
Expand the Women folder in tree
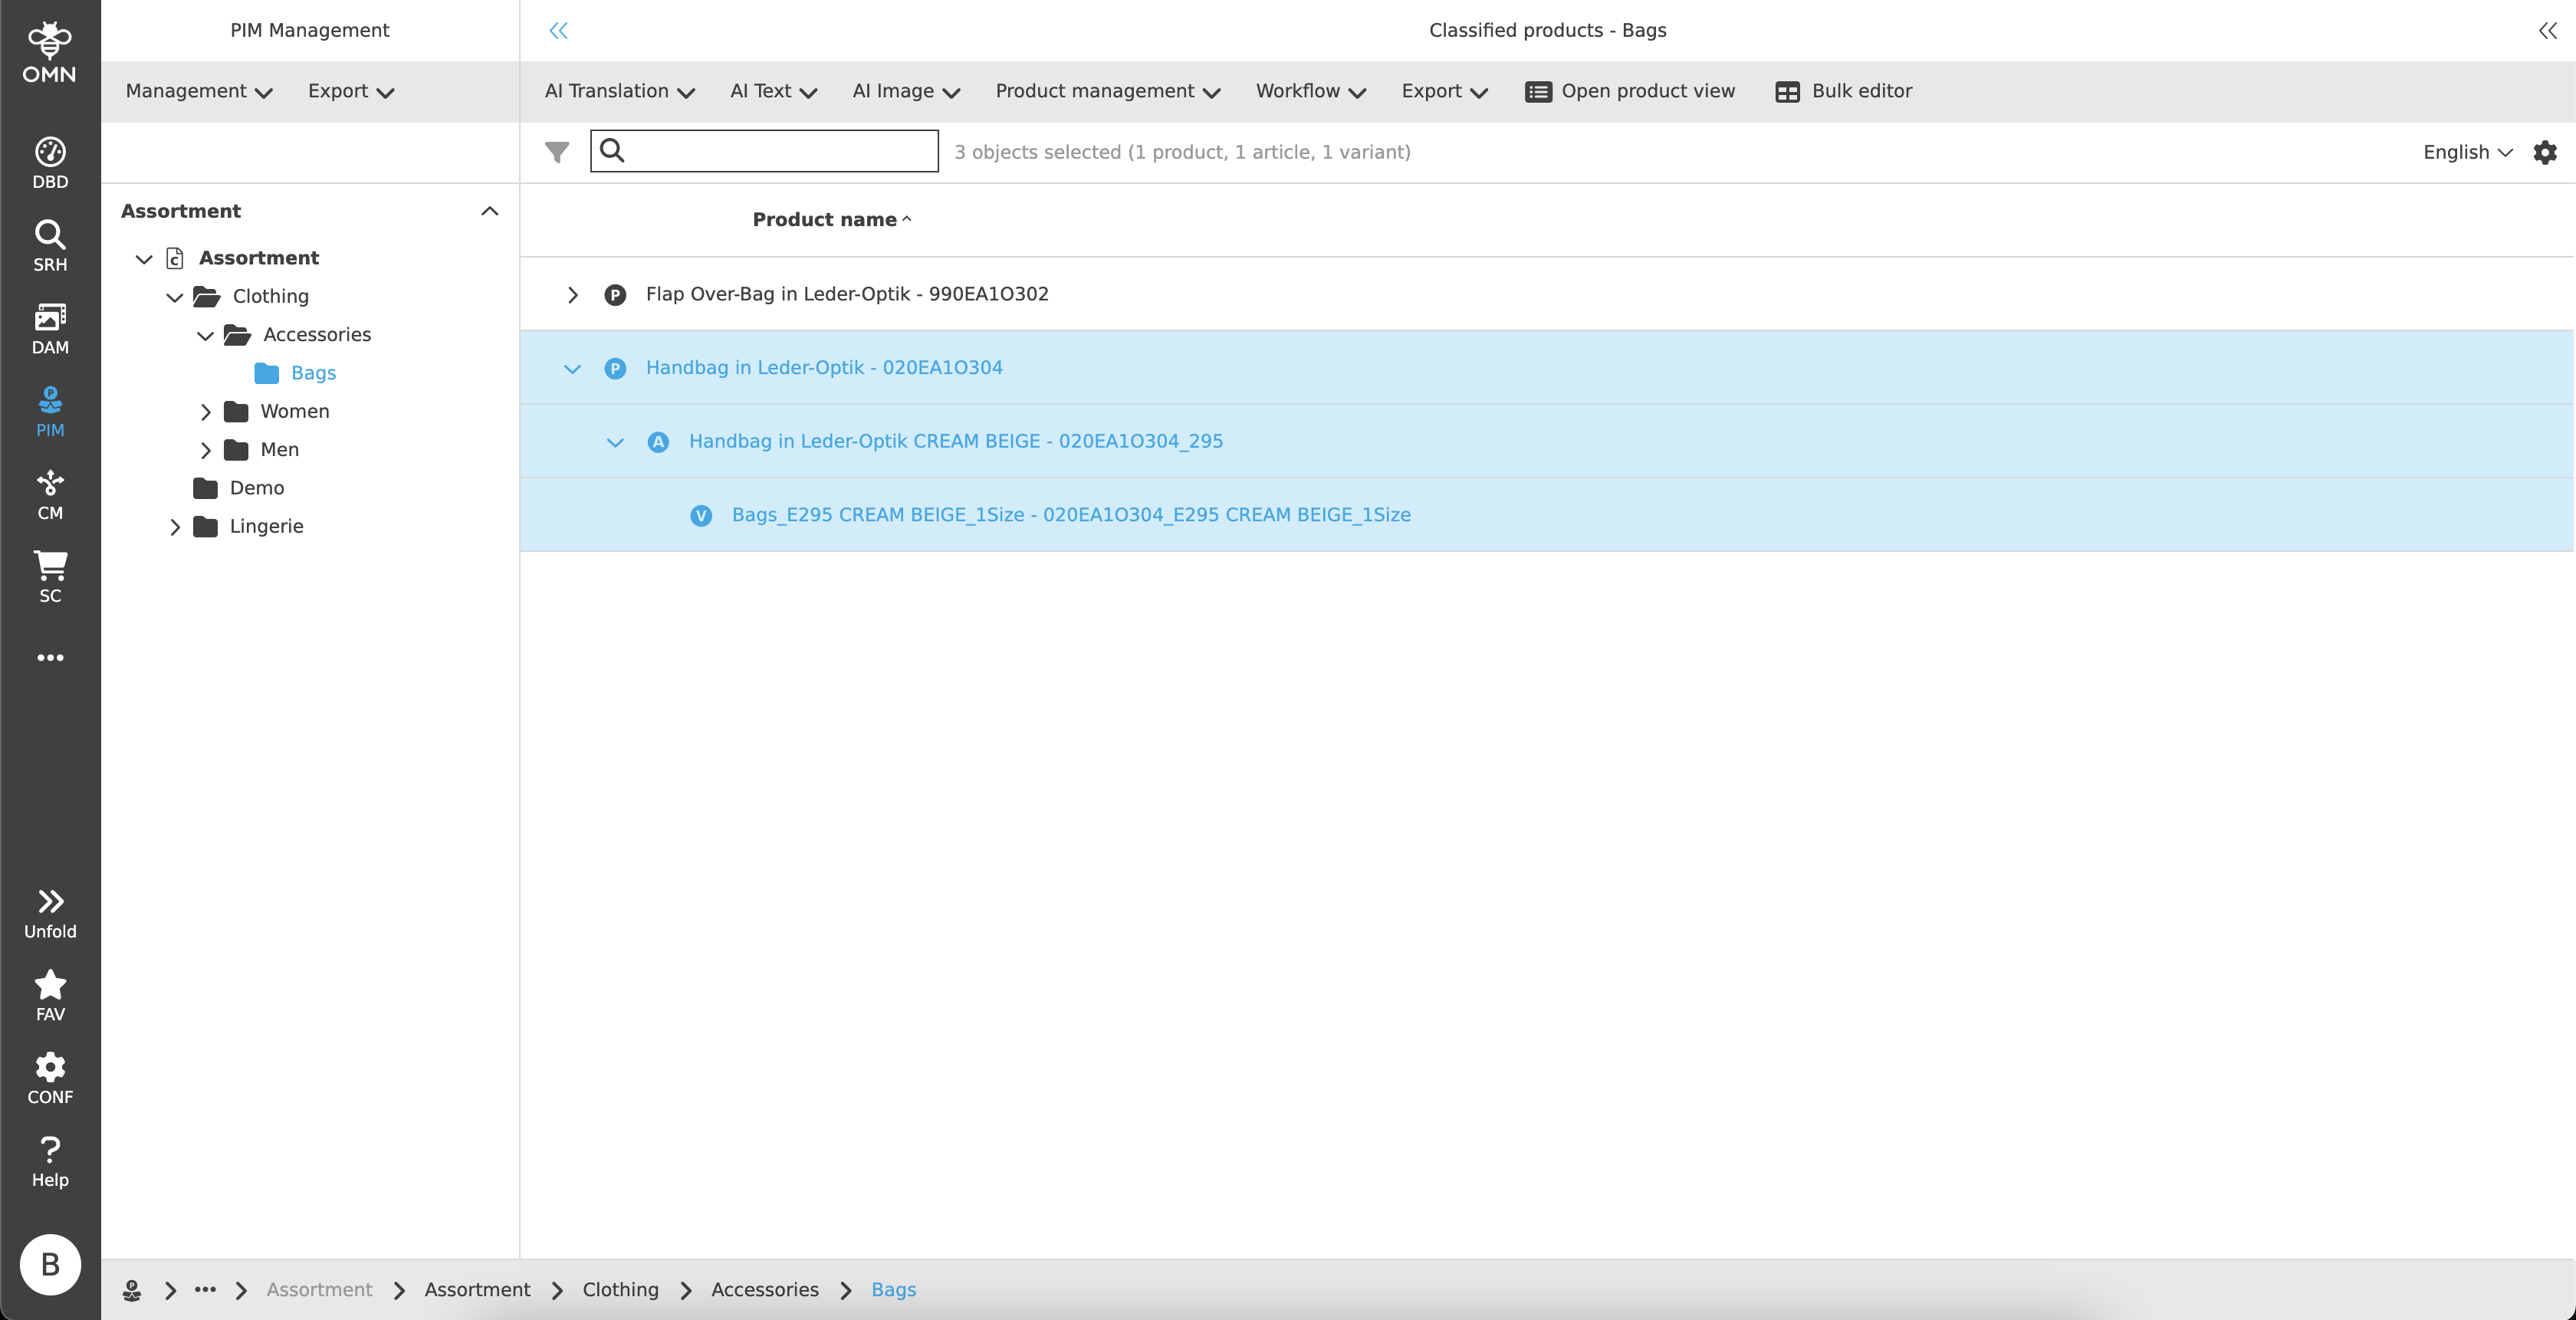(x=205, y=412)
